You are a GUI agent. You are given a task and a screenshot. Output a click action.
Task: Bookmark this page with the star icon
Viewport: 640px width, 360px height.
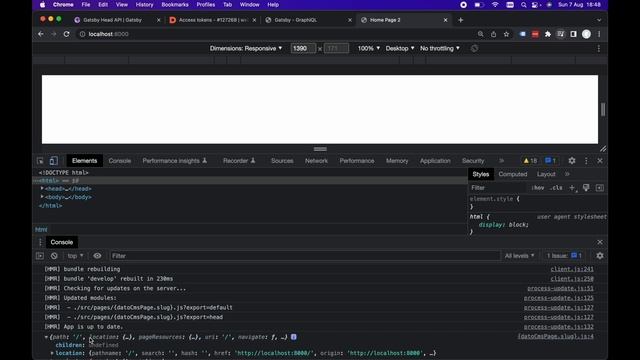click(507, 34)
